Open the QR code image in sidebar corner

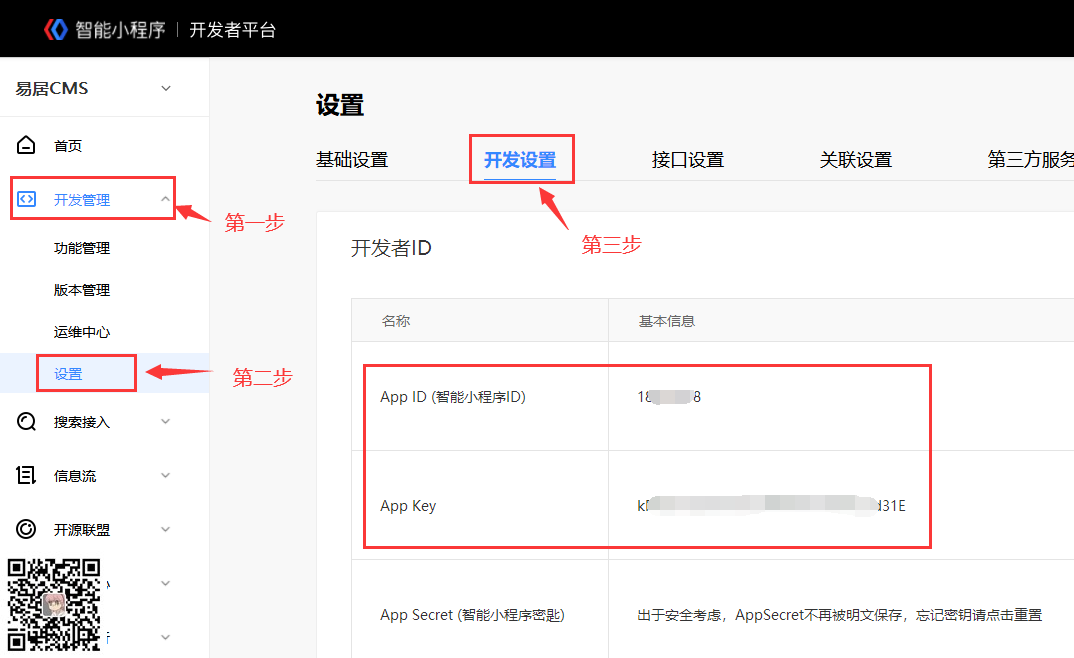pyautogui.click(x=54, y=606)
